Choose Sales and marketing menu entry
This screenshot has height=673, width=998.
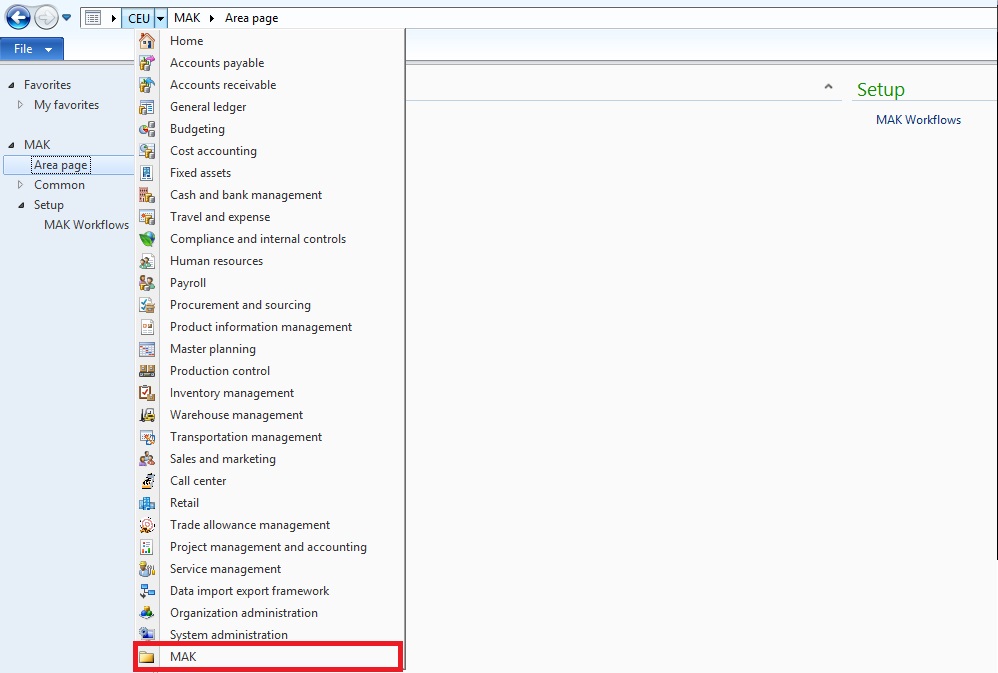coord(223,459)
